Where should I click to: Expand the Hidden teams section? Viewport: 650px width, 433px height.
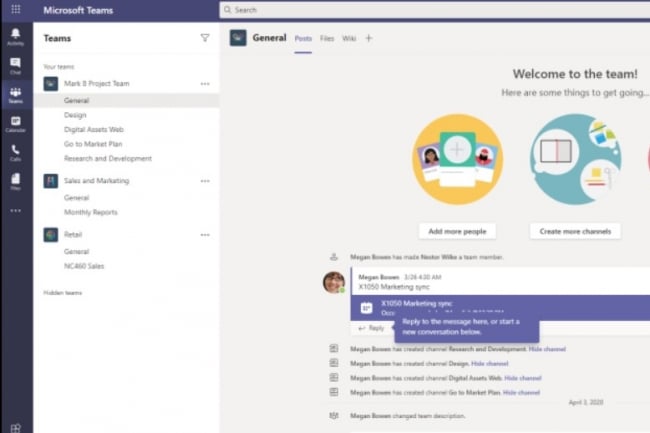pos(63,293)
